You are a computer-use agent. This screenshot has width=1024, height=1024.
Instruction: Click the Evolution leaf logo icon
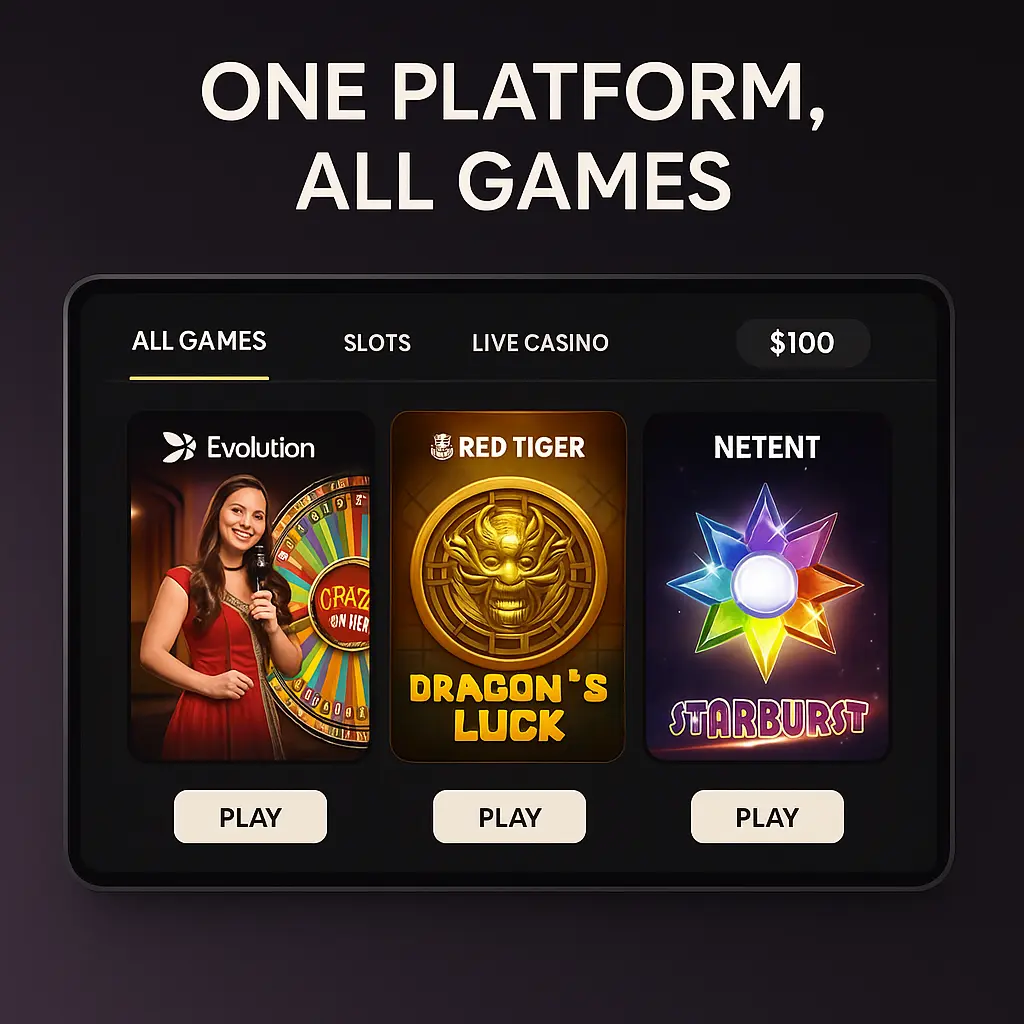(x=179, y=447)
